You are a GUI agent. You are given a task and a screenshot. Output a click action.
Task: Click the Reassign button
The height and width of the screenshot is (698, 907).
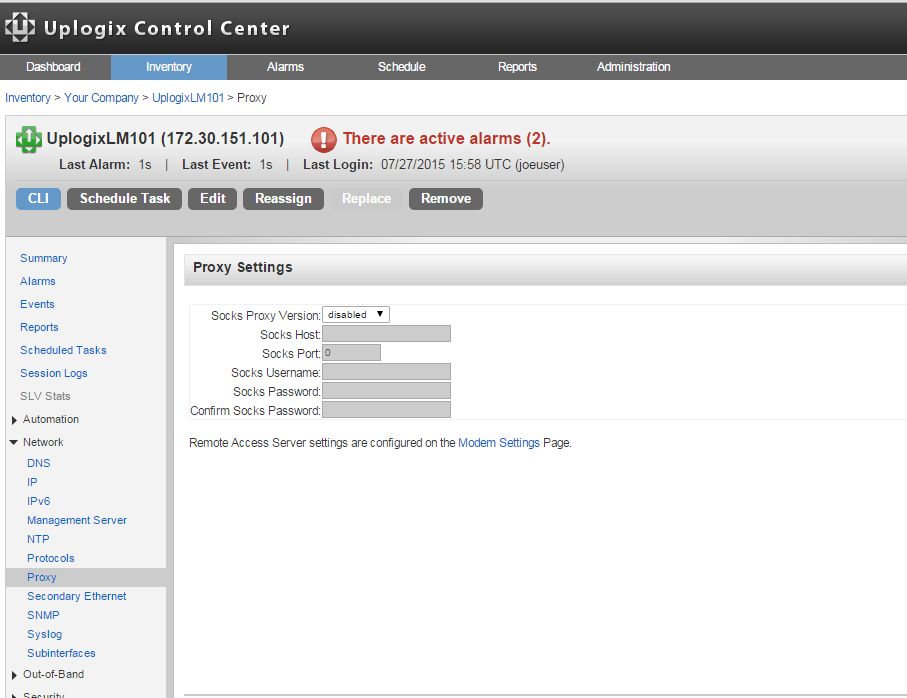(283, 199)
